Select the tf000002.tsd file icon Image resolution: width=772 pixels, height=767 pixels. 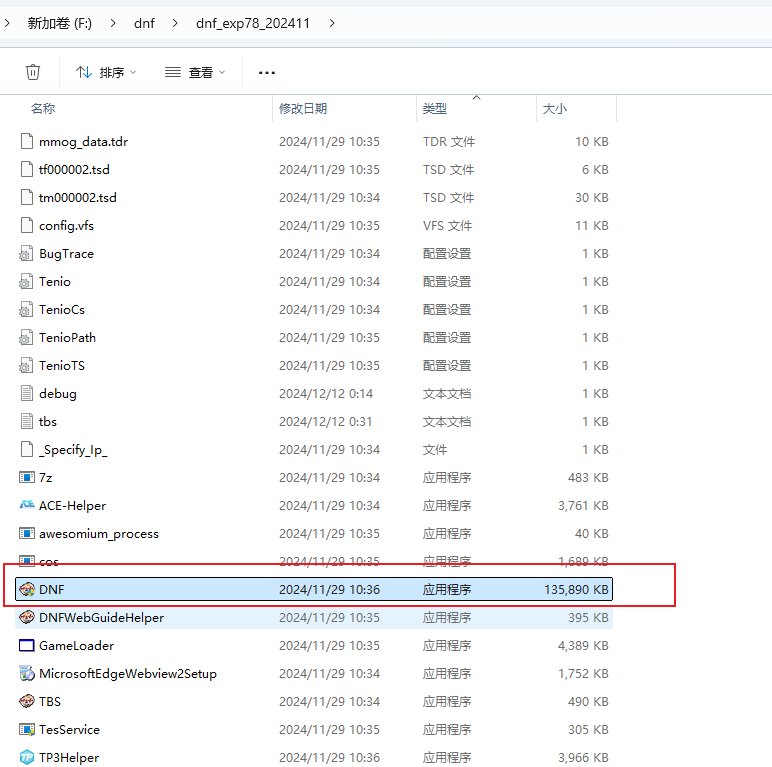[27, 169]
